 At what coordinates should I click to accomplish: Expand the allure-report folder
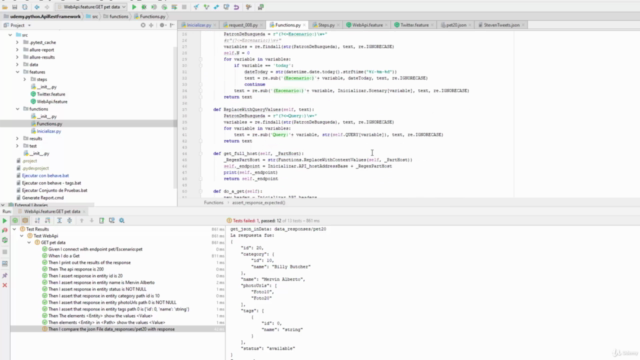pos(17,50)
